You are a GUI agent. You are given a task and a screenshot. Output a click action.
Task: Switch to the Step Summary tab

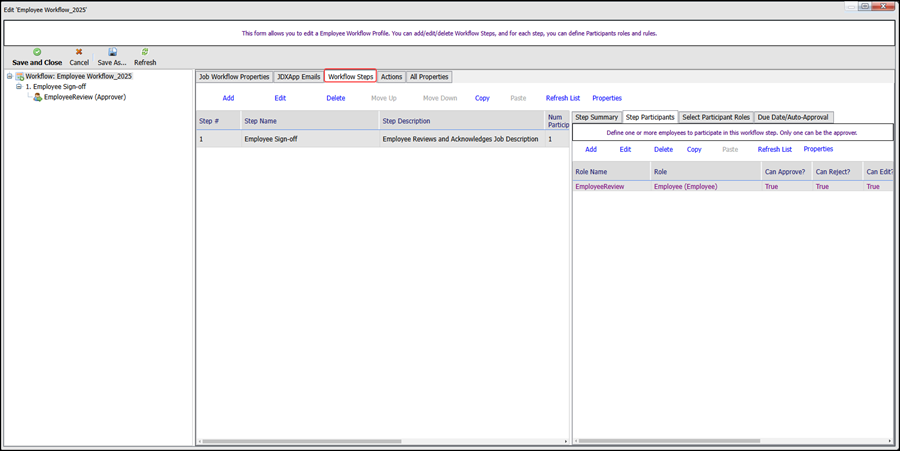click(x=596, y=117)
